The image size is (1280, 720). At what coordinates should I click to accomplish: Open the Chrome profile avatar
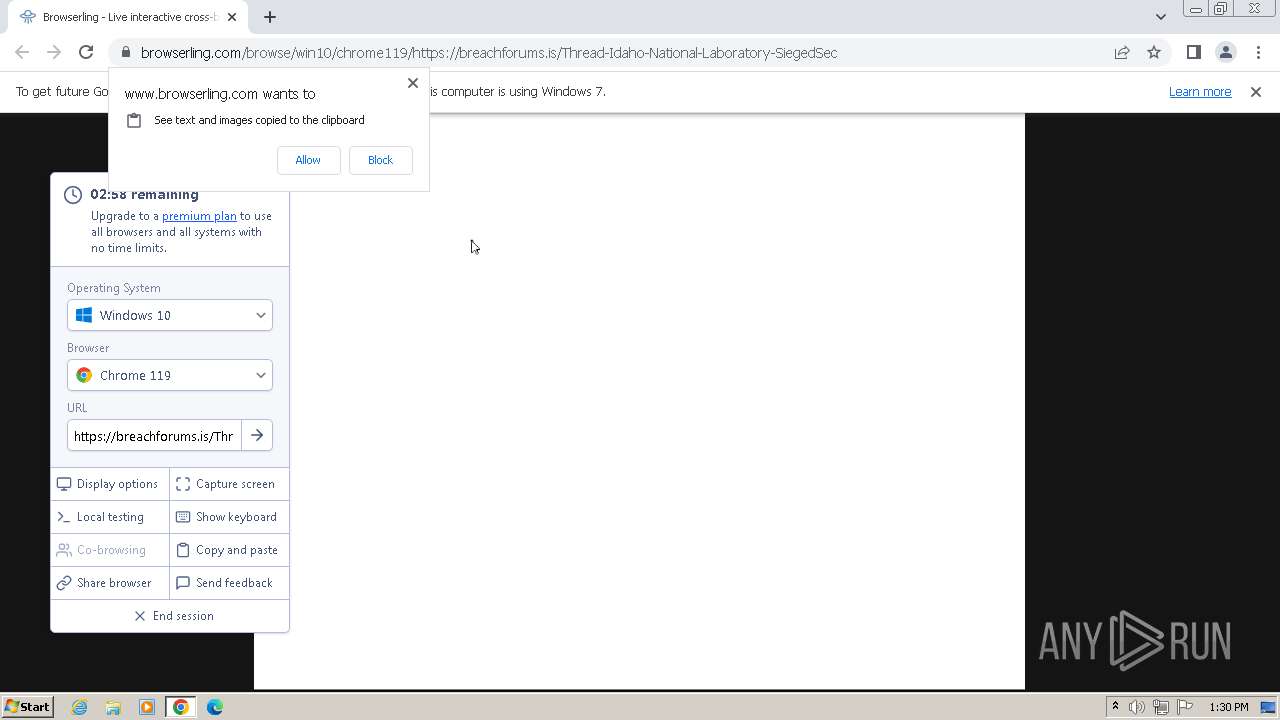click(1225, 52)
